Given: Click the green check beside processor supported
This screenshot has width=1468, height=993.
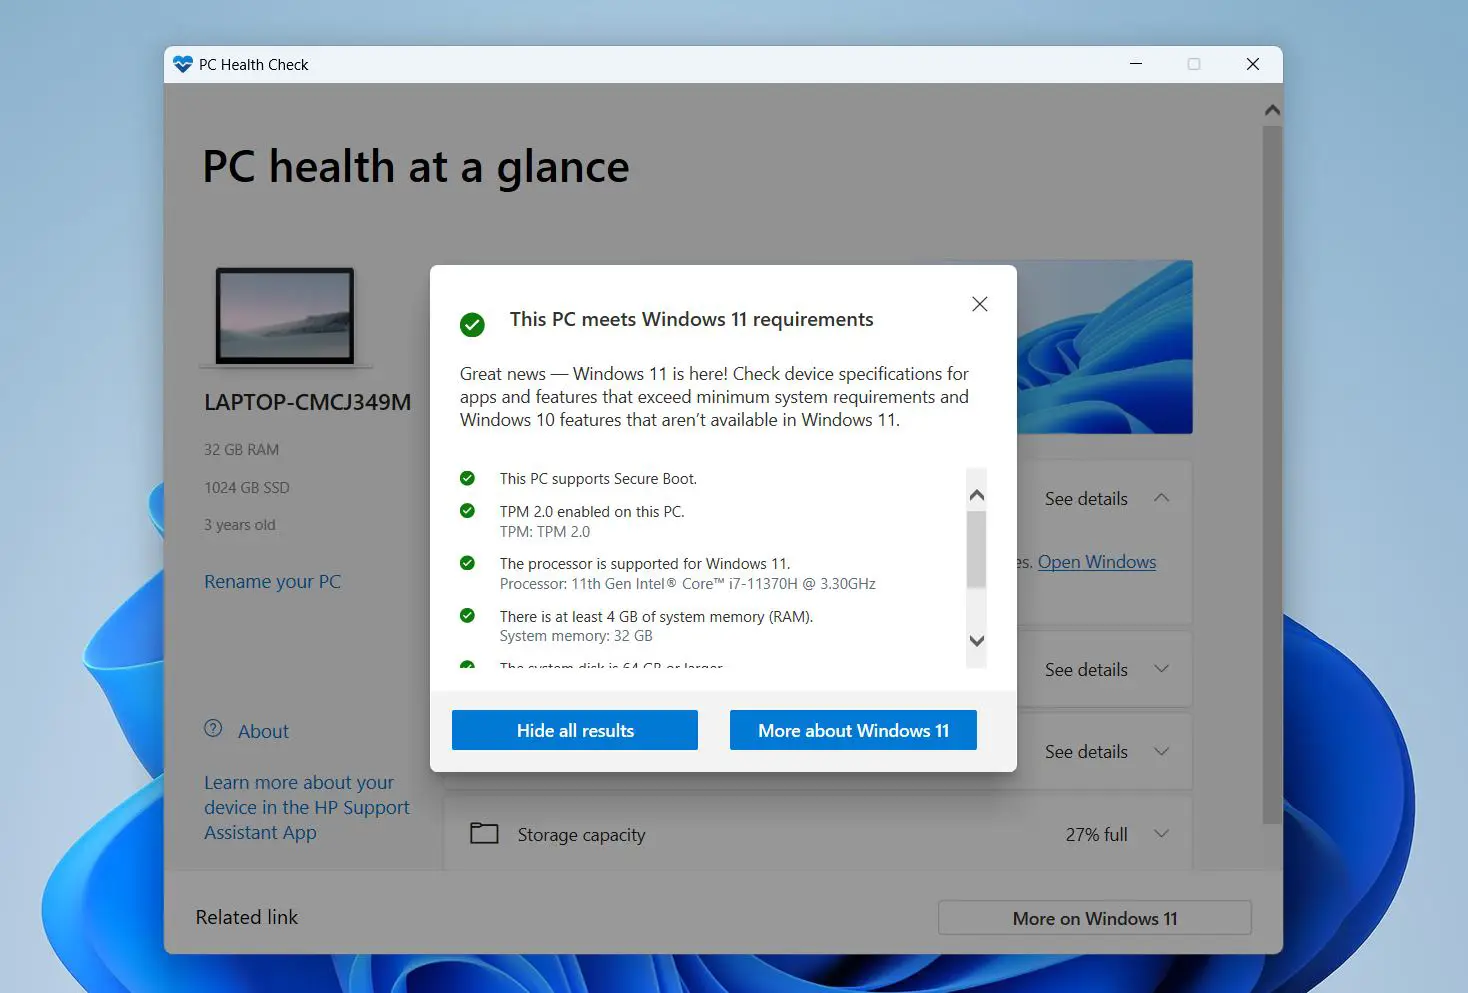Looking at the screenshot, I should (x=467, y=563).
